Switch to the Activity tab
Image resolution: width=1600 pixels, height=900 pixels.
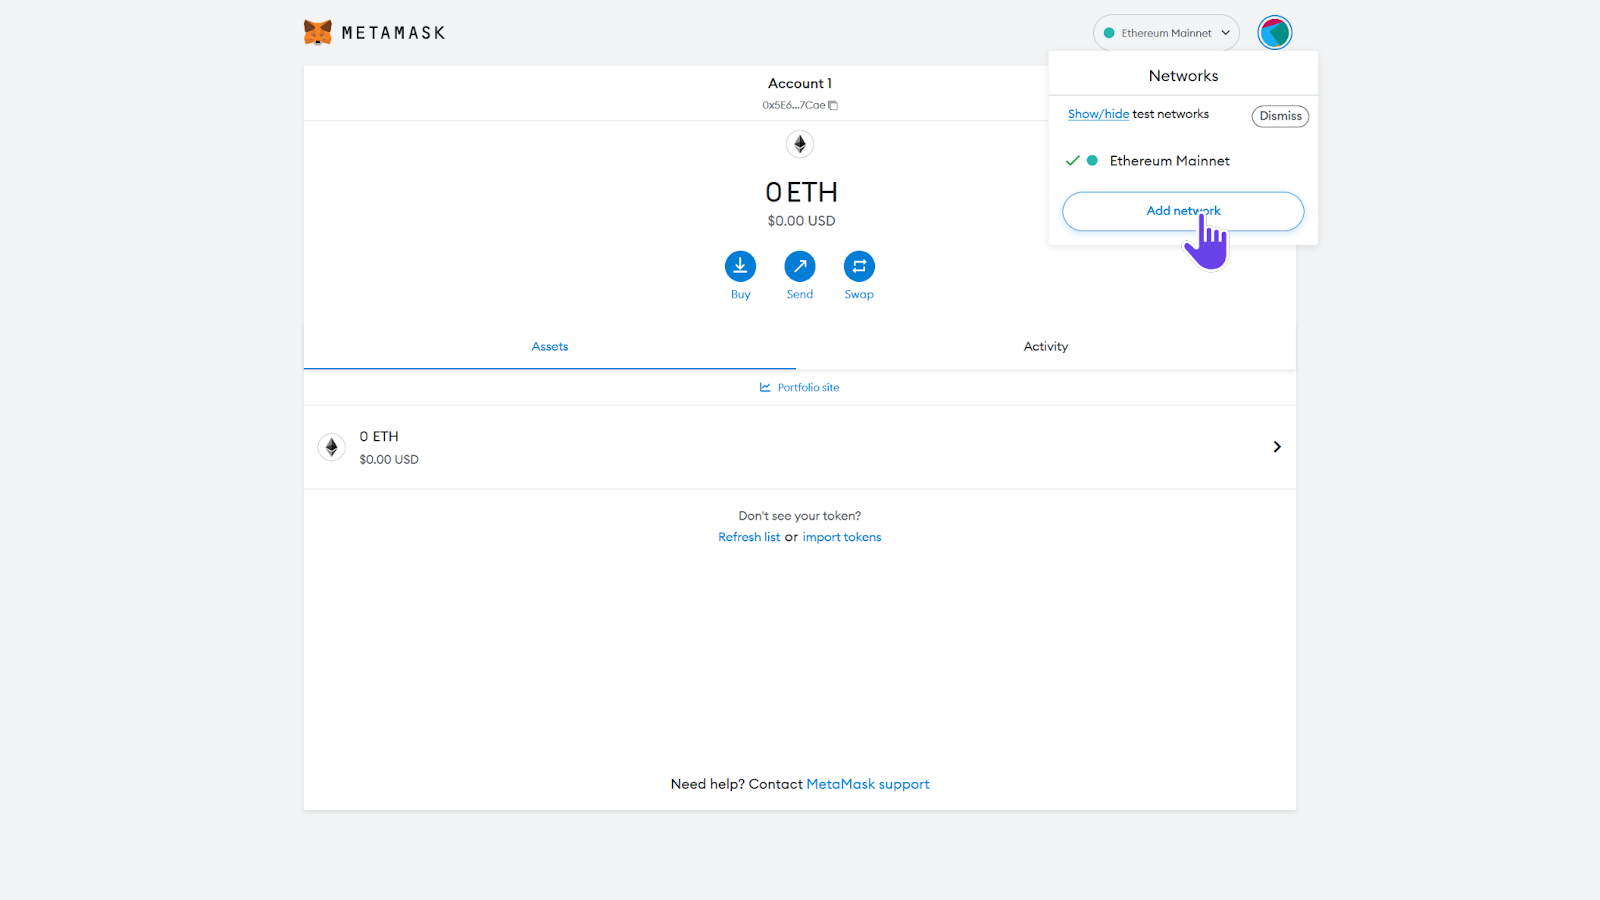pos(1046,347)
